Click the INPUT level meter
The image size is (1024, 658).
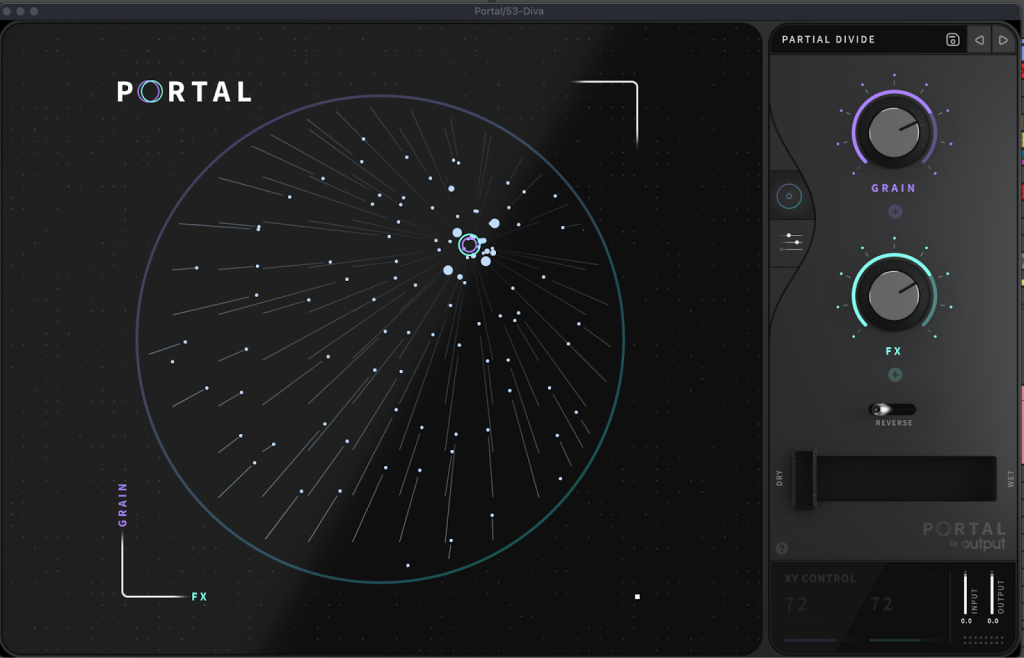[966, 594]
